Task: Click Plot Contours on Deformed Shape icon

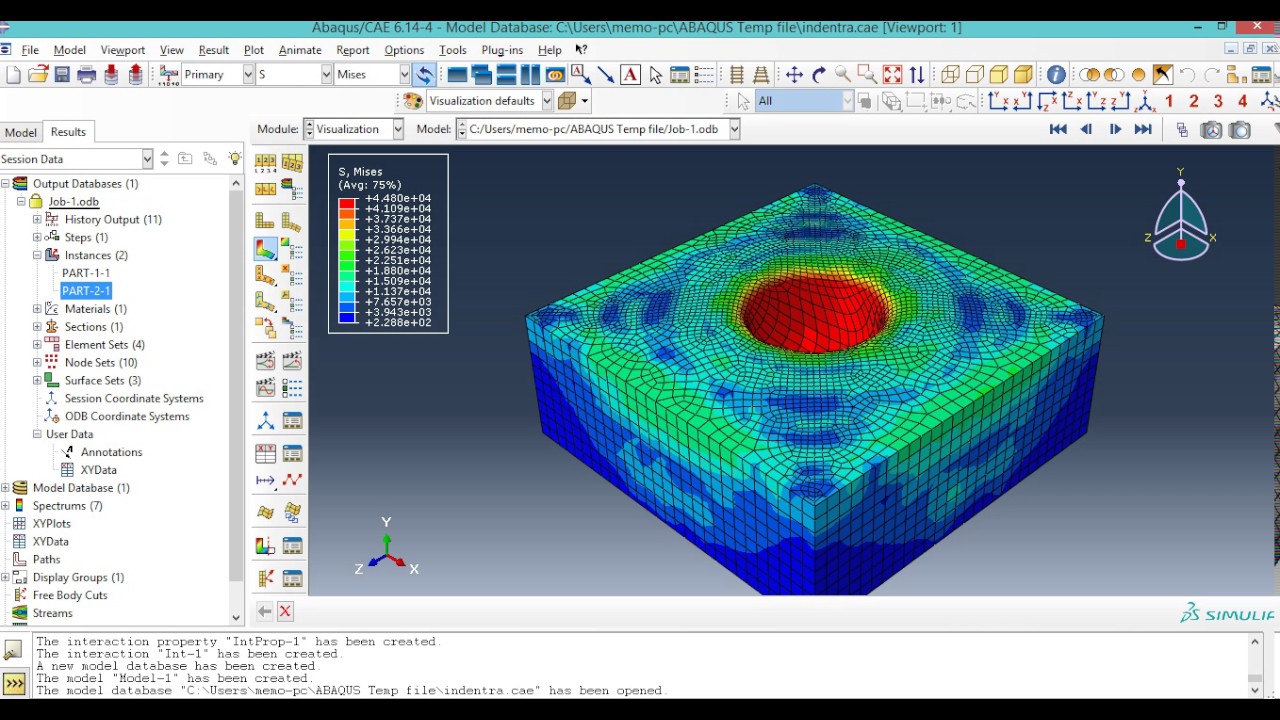Action: (x=265, y=249)
